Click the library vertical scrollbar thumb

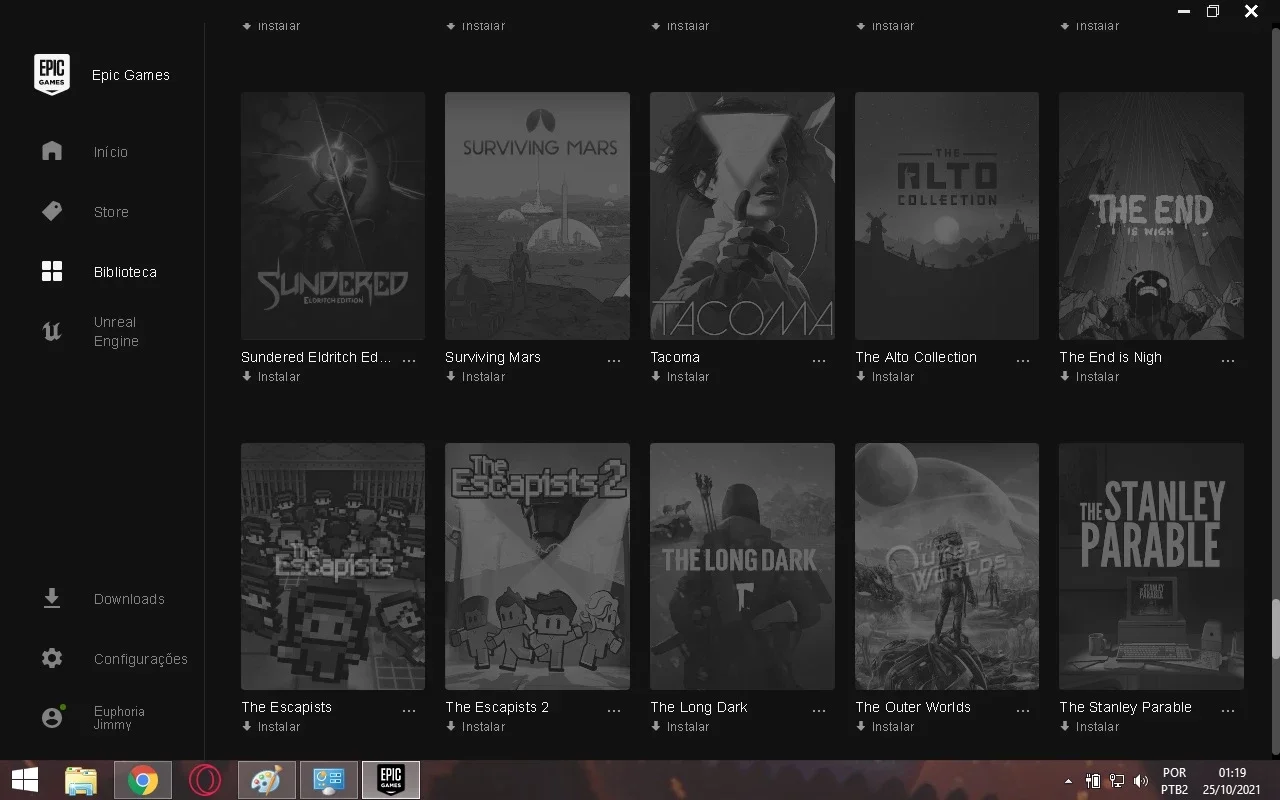(x=1274, y=628)
